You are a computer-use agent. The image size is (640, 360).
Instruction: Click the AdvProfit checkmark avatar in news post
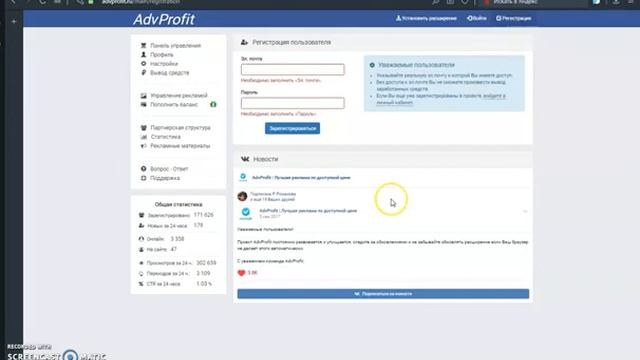(246, 213)
